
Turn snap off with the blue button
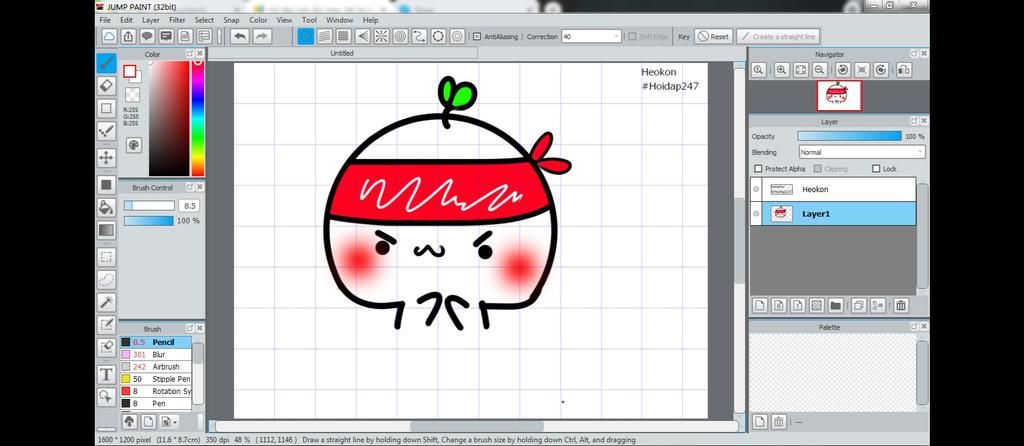305,37
